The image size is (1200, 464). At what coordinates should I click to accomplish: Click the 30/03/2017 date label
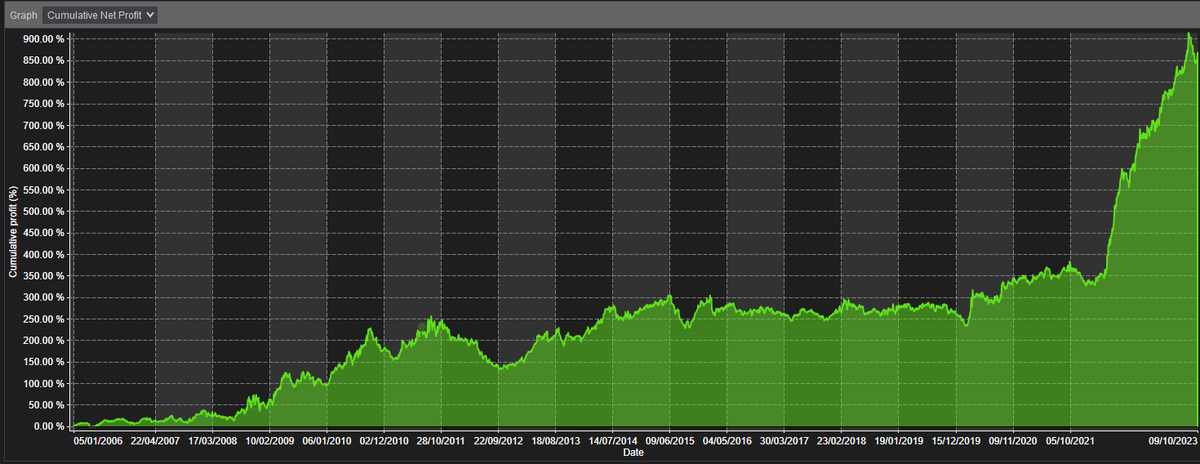[x=784, y=440]
